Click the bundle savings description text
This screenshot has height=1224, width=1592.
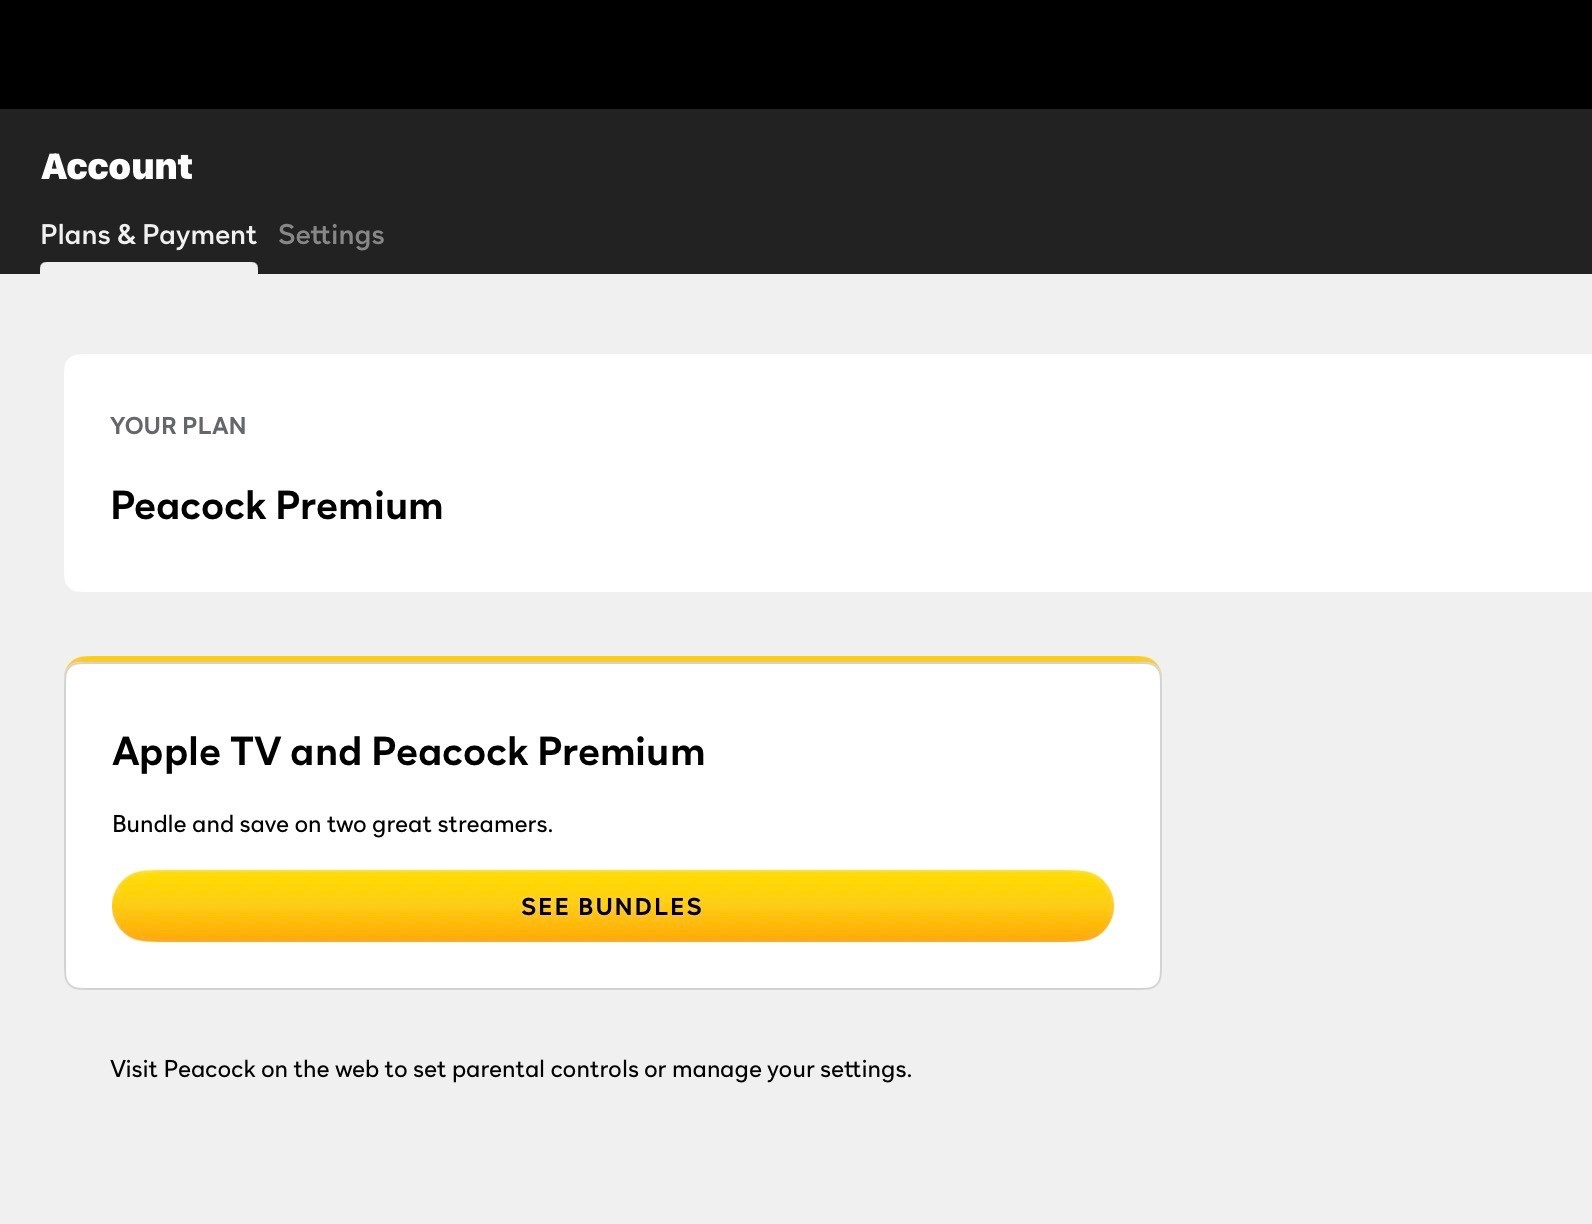tap(332, 823)
